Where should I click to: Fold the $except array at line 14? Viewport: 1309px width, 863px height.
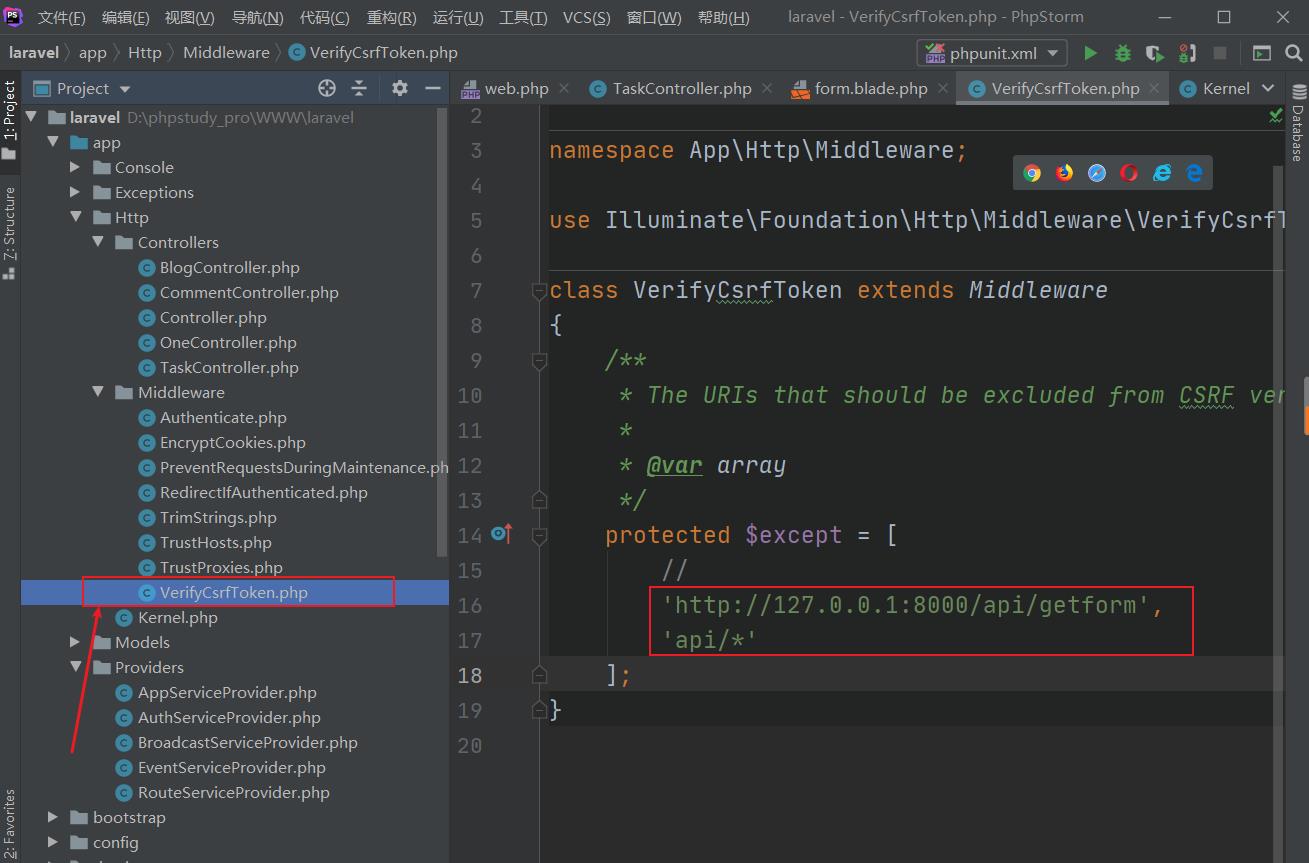(x=539, y=535)
